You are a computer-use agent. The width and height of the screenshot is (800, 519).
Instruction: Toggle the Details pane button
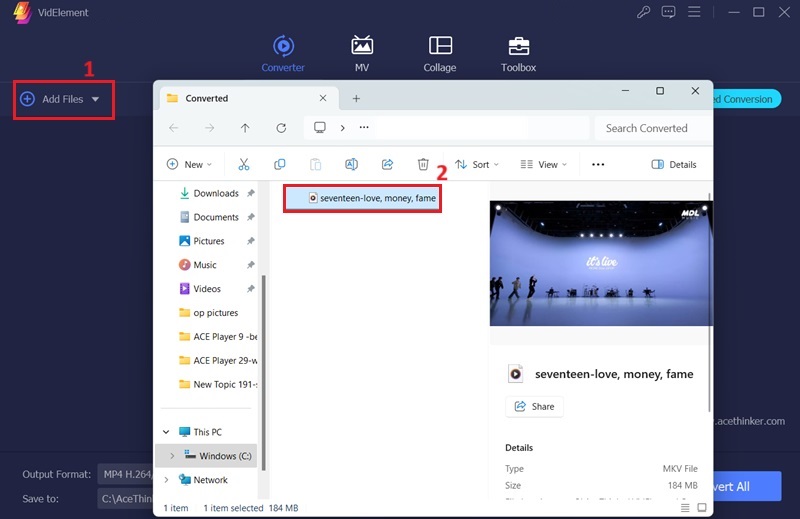[x=673, y=164]
